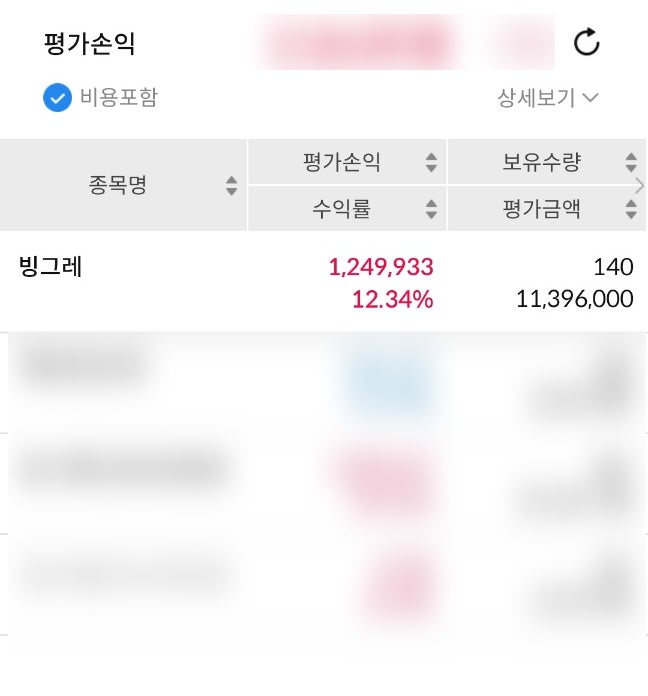Screen dimensions: 648x696
Task: Click the 수익률 column header text
Action: tap(341, 209)
